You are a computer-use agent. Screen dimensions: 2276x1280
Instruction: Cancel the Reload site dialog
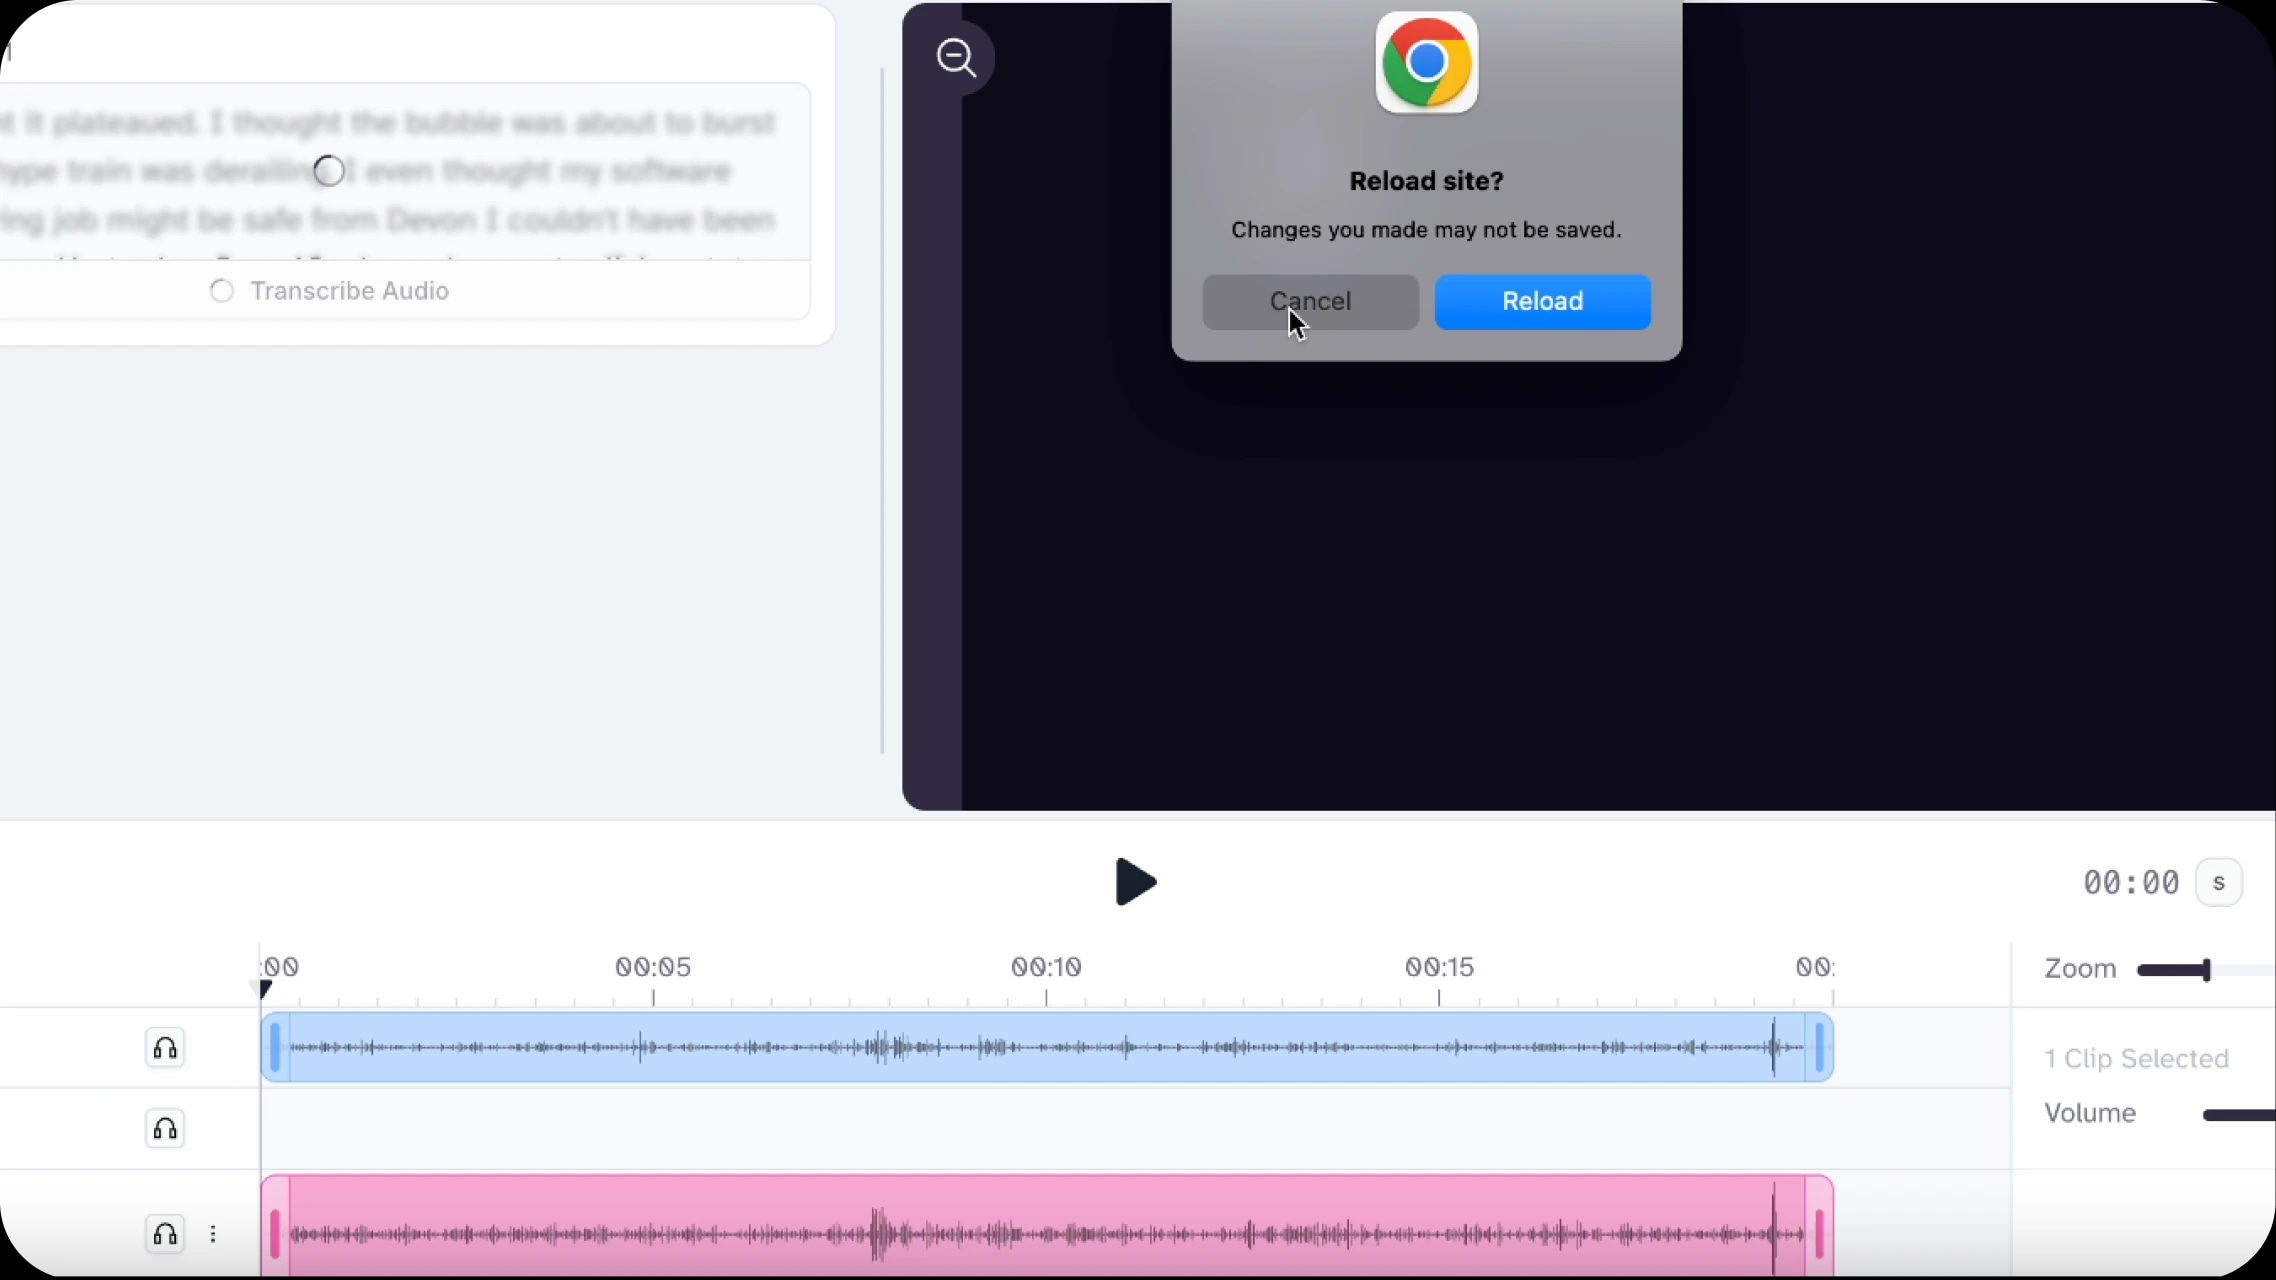coord(1310,302)
